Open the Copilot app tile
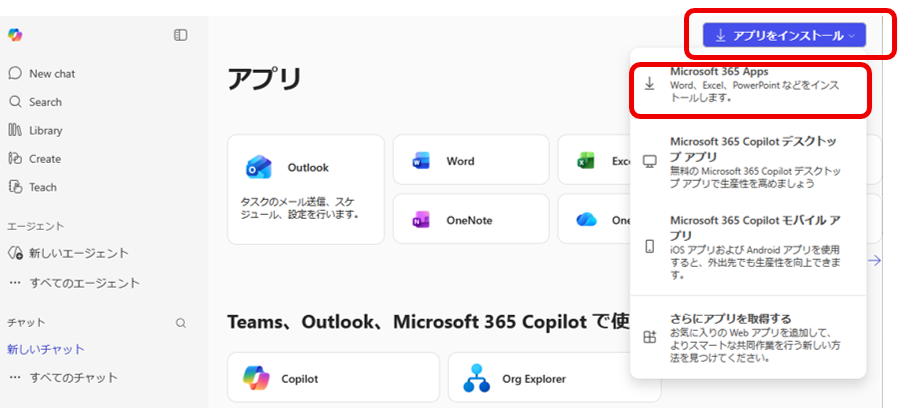908x420 pixels. (x=333, y=378)
